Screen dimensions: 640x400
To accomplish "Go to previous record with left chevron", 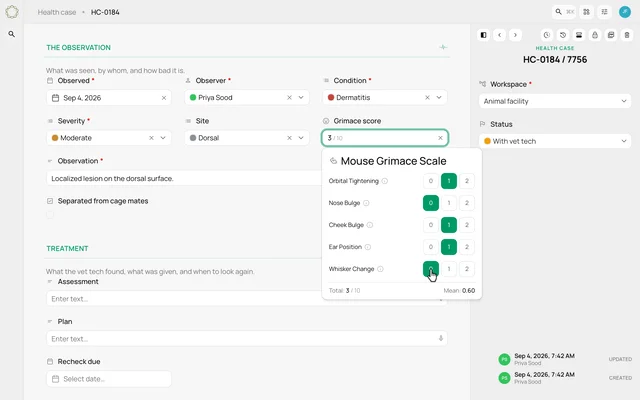I will (x=500, y=35).
